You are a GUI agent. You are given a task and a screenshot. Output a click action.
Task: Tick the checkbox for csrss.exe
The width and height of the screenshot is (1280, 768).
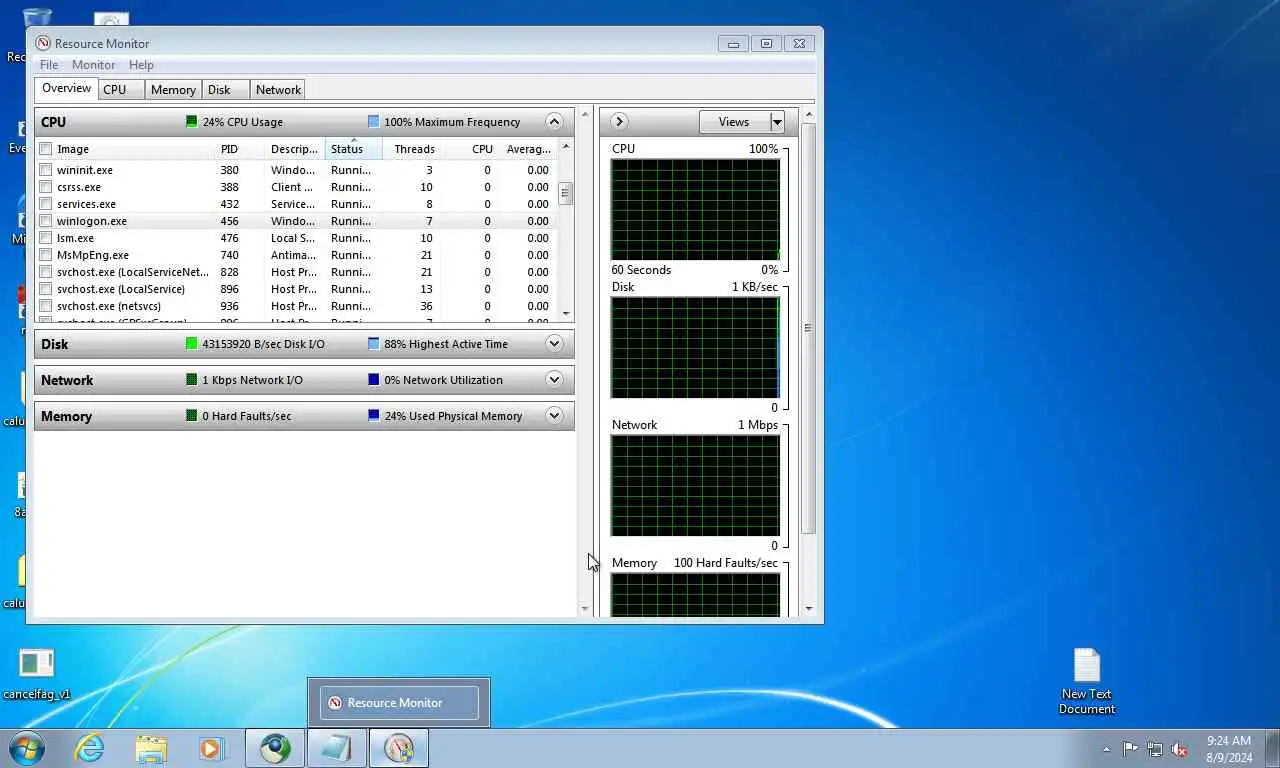pyautogui.click(x=45, y=187)
